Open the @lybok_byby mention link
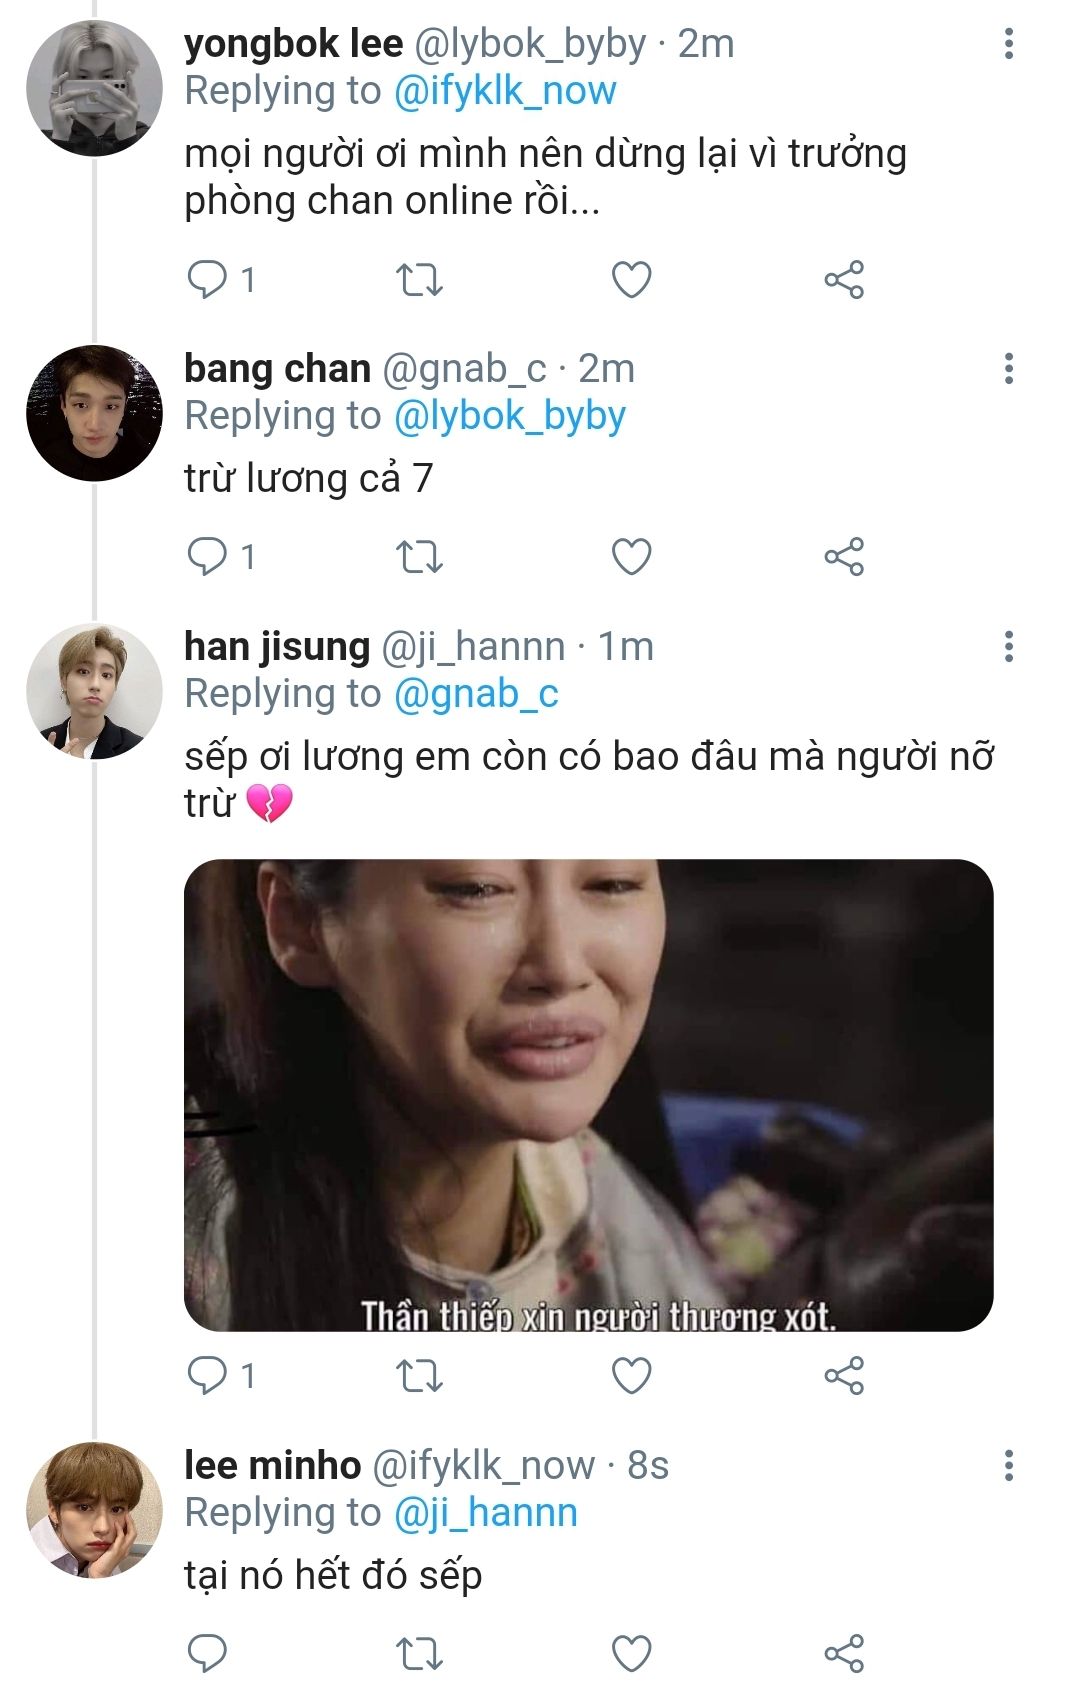This screenshot has height=1693, width=1079. click(510, 416)
